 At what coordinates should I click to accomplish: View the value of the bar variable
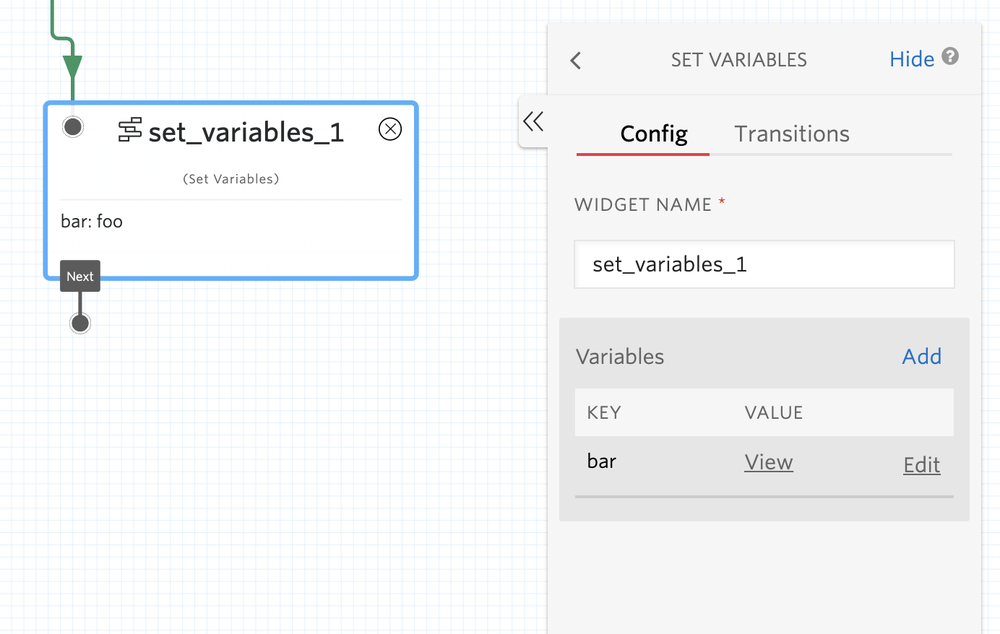(x=768, y=462)
